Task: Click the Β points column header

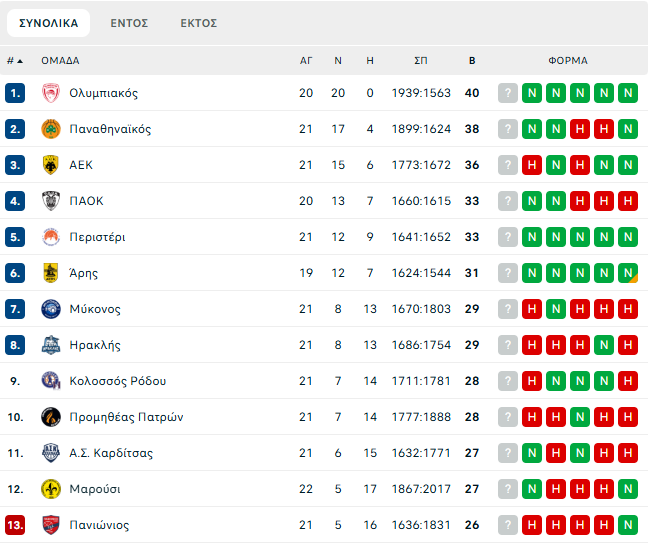Action: point(472,60)
